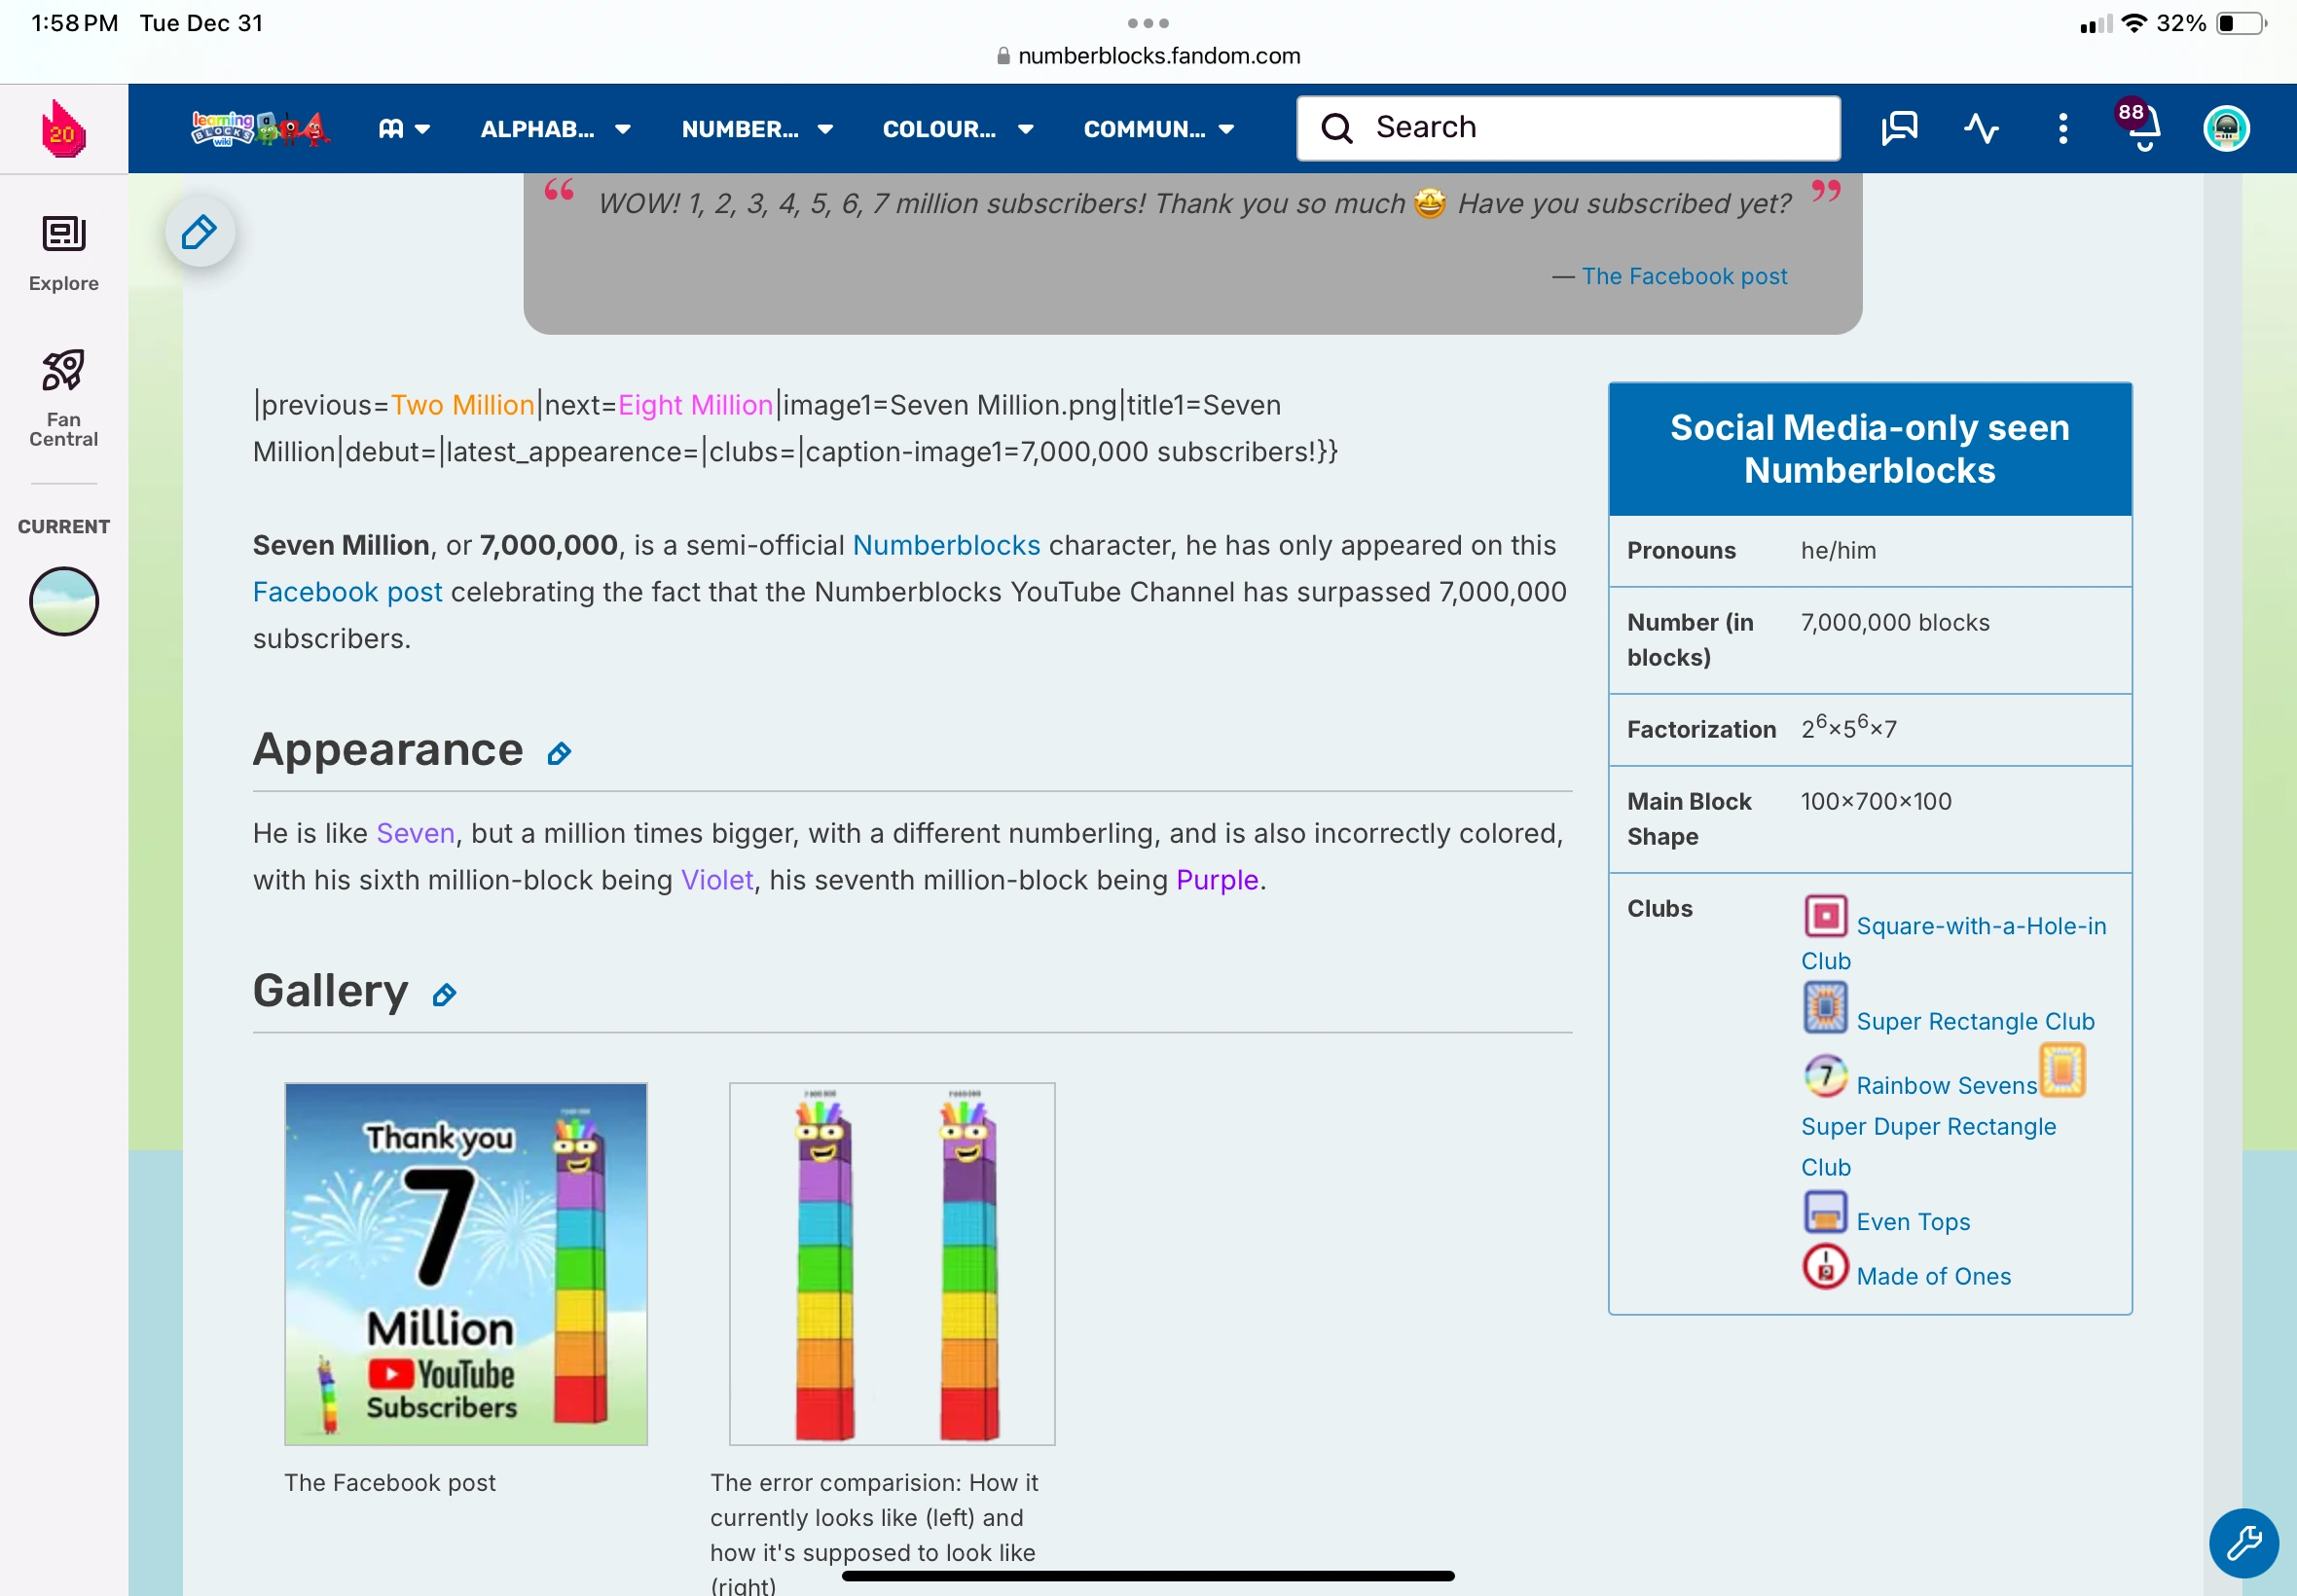Open Super Duper Rectangle Club link

pyautogui.click(x=1928, y=1147)
